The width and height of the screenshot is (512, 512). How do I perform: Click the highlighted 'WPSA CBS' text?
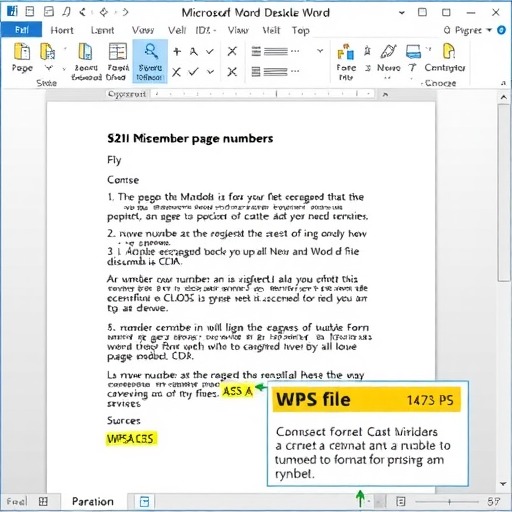tap(131, 439)
